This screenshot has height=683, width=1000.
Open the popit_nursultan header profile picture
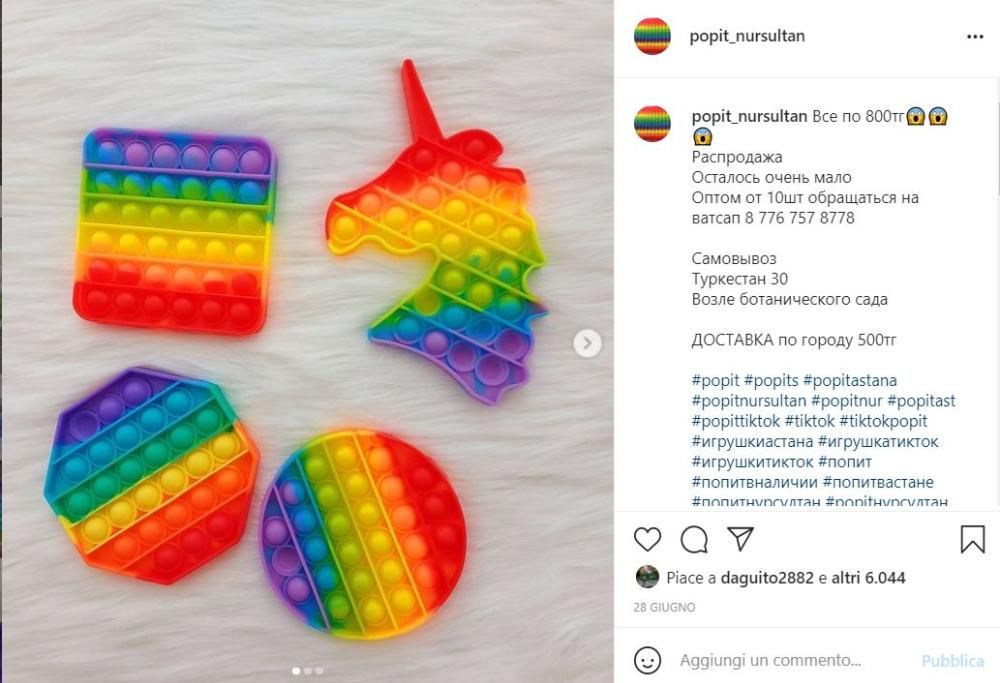point(652,36)
